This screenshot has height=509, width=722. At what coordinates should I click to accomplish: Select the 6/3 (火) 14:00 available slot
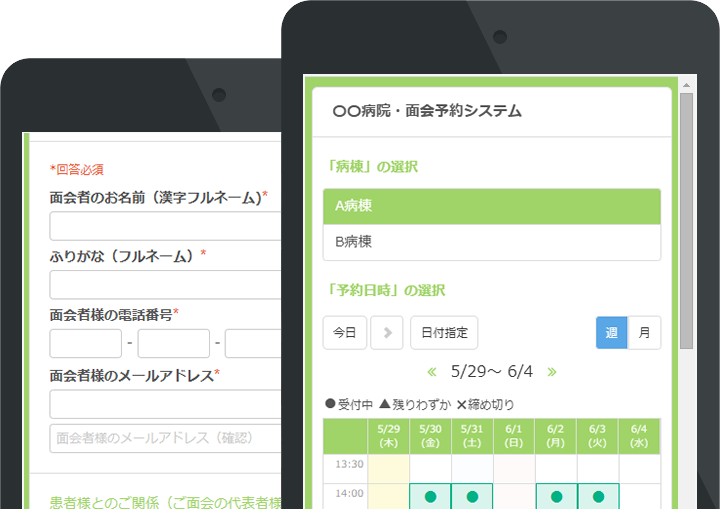point(598,496)
